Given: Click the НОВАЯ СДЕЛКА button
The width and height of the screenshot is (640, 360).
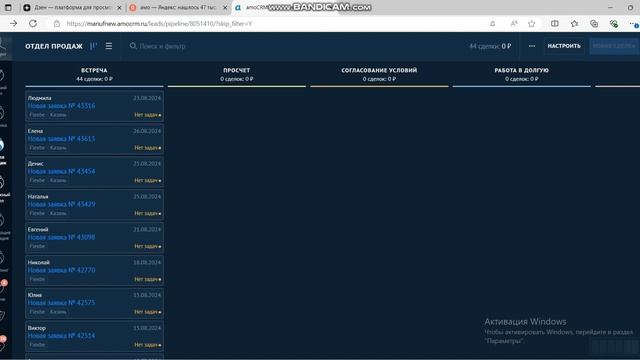Looking at the screenshot, I should point(614,46).
